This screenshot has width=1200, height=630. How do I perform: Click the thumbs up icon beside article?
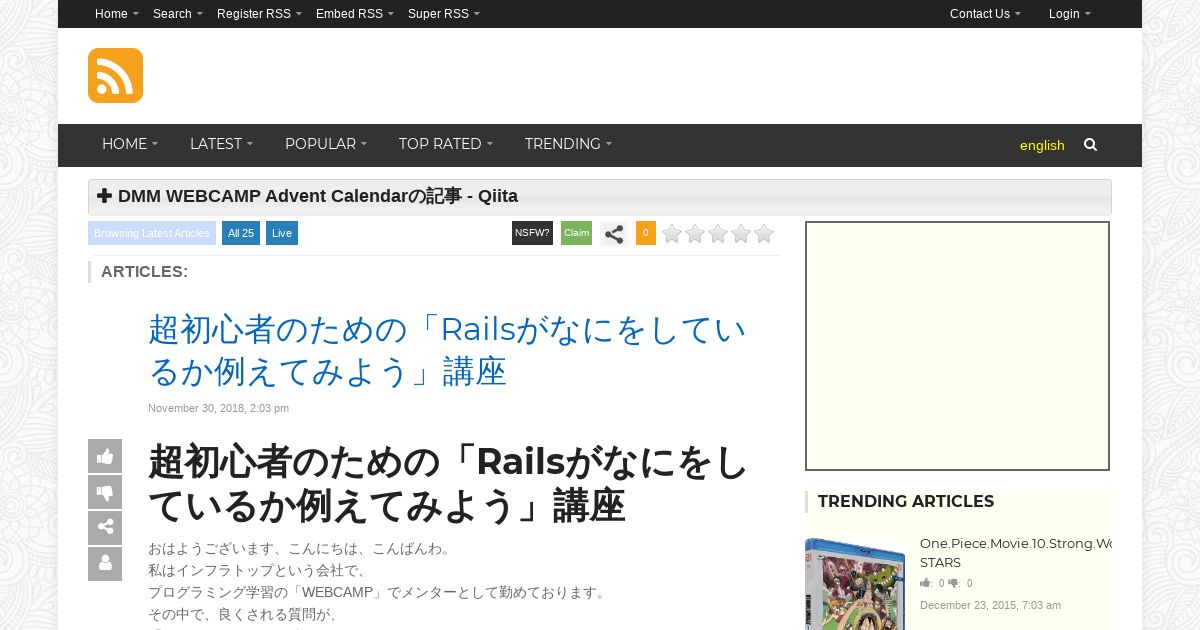(105, 456)
